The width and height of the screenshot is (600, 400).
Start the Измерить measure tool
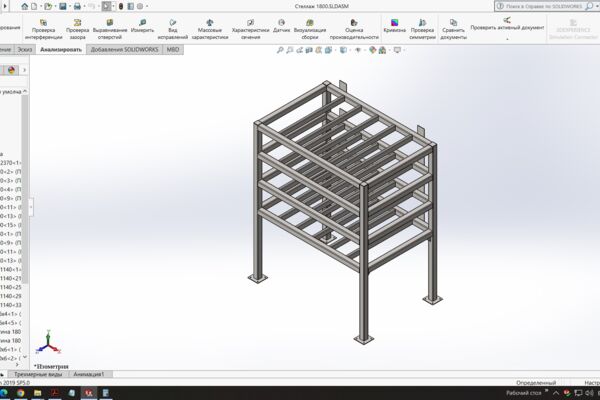(x=142, y=26)
